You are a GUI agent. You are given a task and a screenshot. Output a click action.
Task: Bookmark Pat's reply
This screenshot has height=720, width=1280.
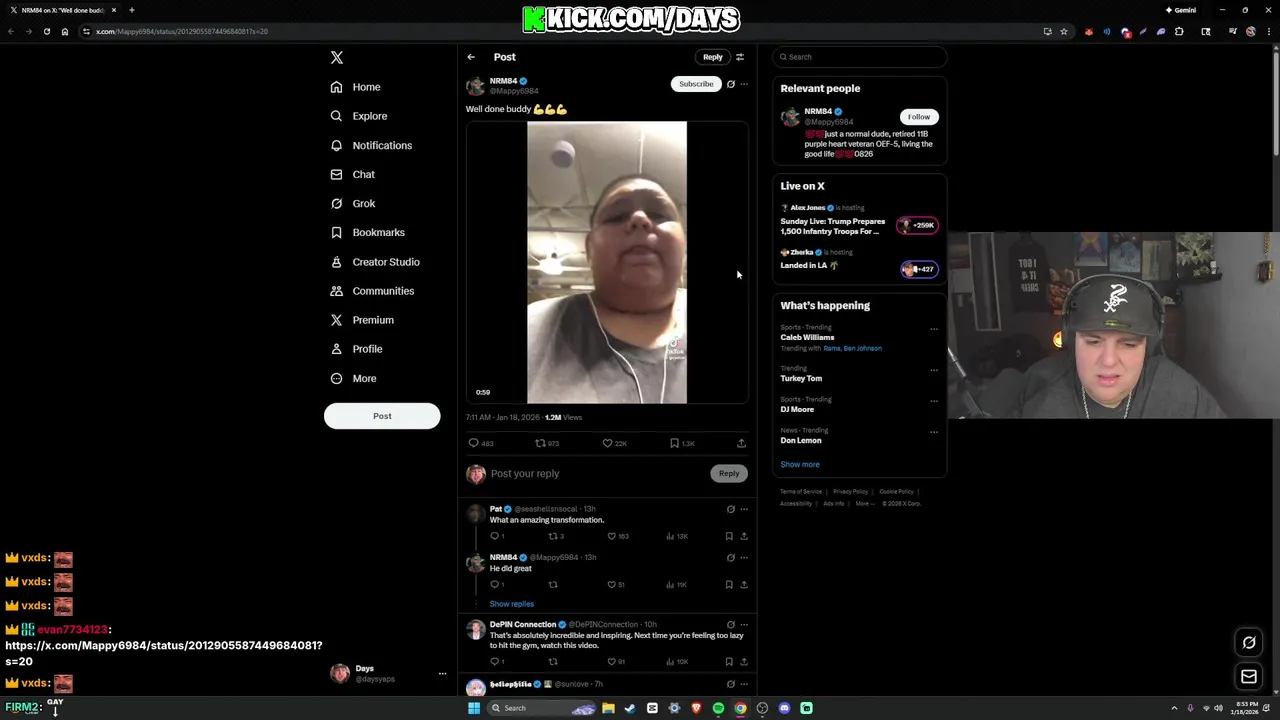729,536
